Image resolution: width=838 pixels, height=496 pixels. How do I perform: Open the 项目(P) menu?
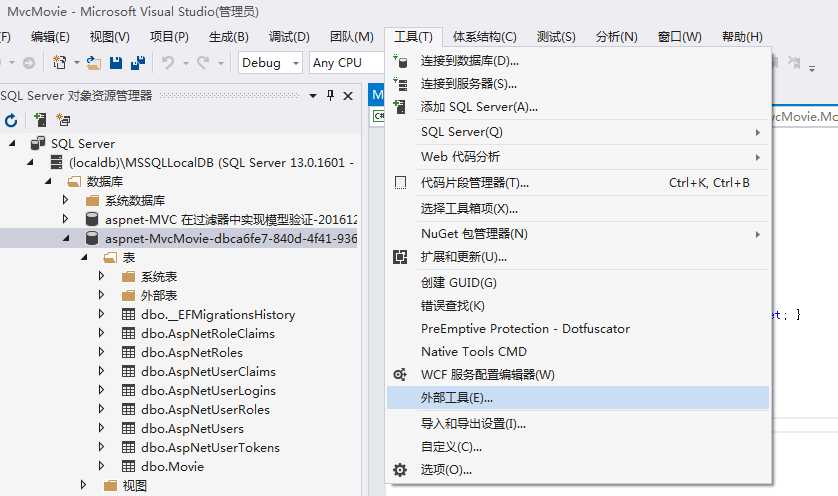click(x=169, y=37)
